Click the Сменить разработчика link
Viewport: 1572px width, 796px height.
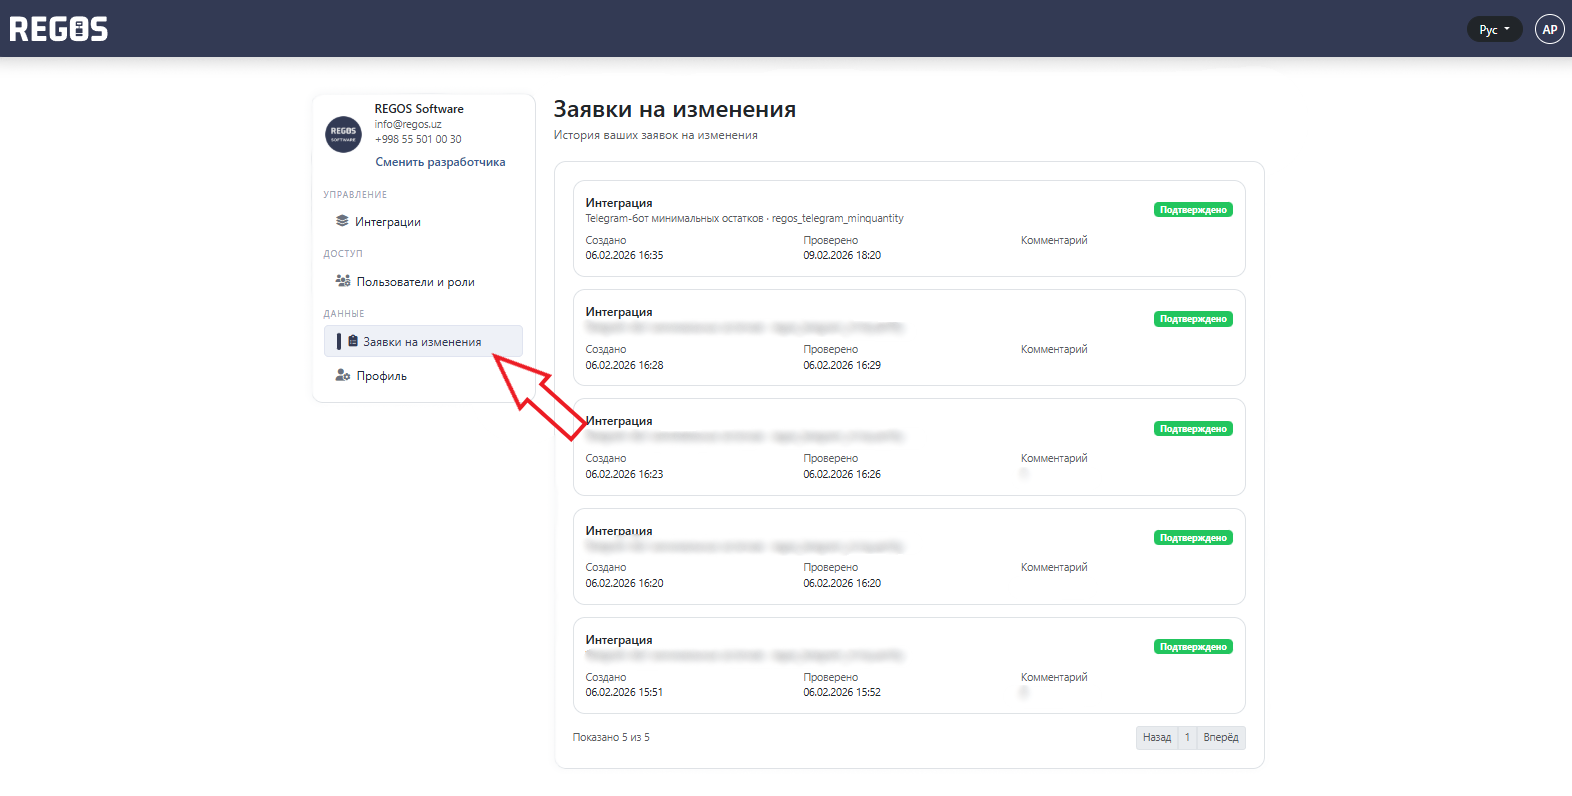click(440, 162)
